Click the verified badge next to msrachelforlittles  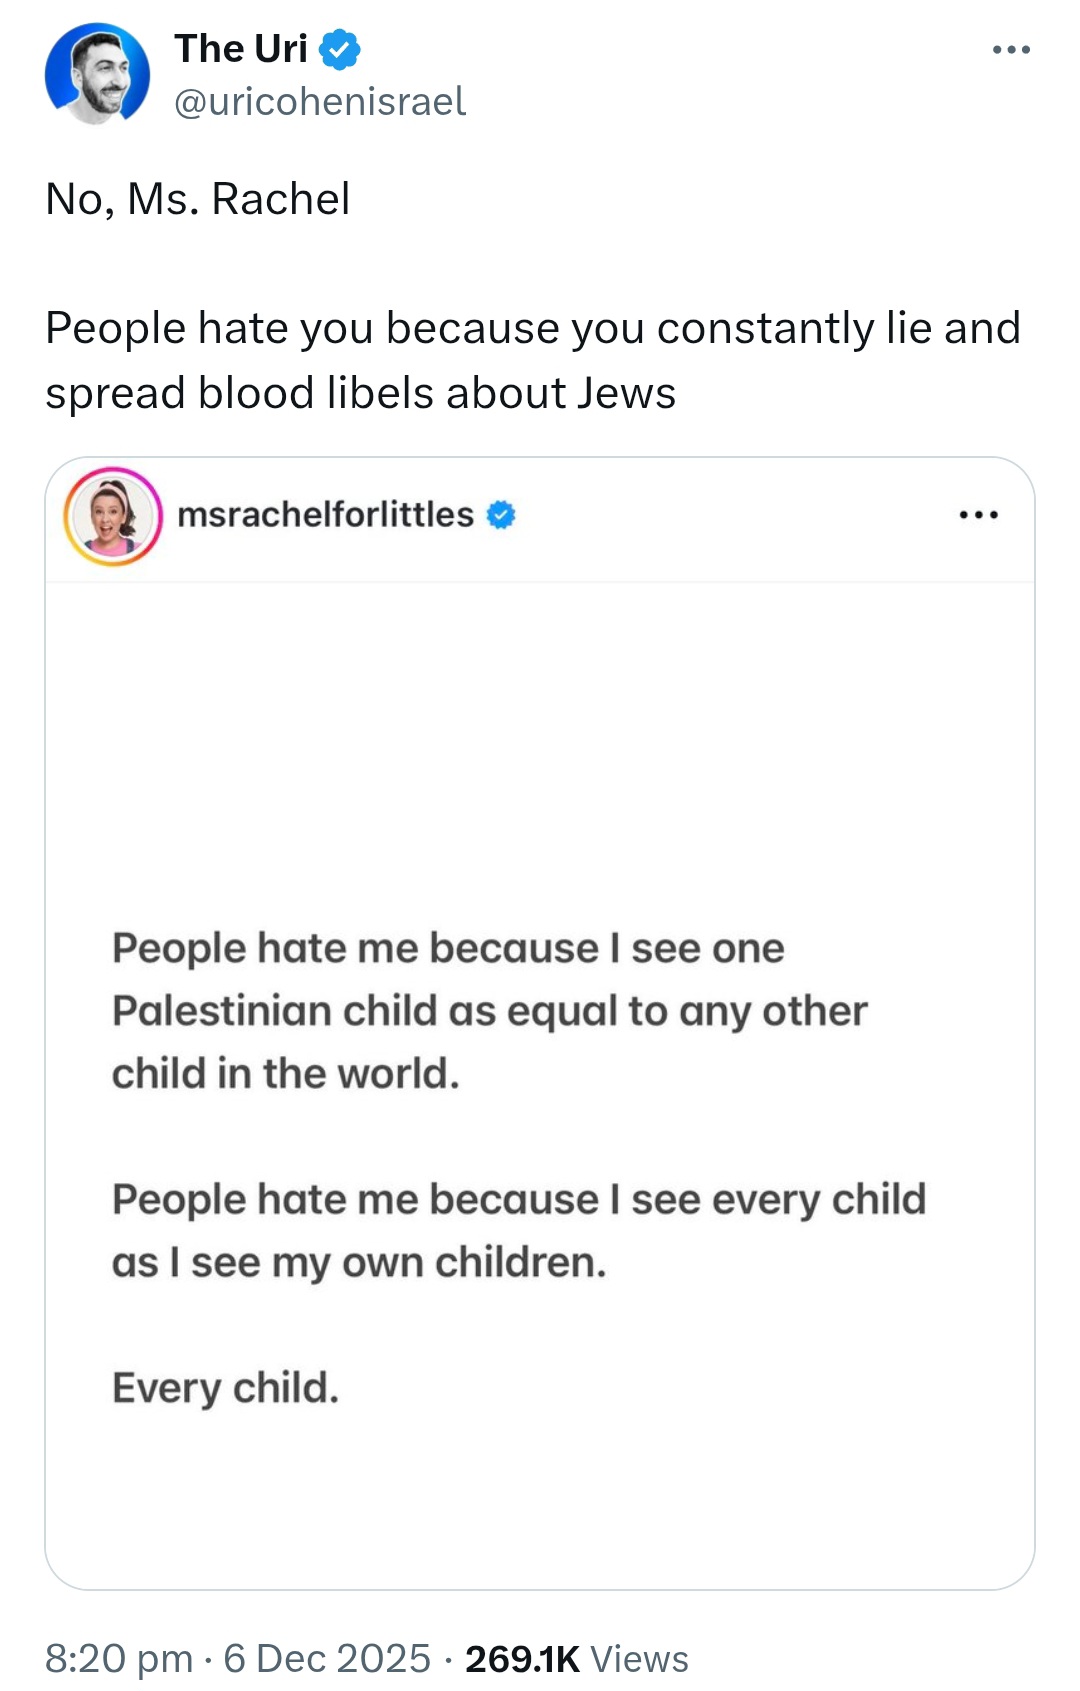click(x=501, y=515)
